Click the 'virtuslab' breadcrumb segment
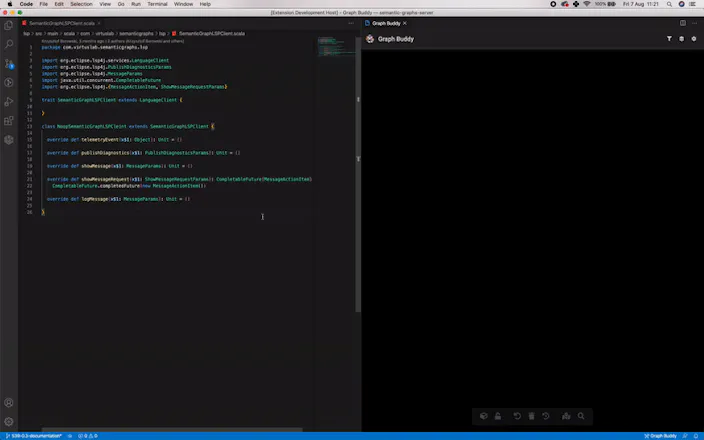 tap(105, 34)
